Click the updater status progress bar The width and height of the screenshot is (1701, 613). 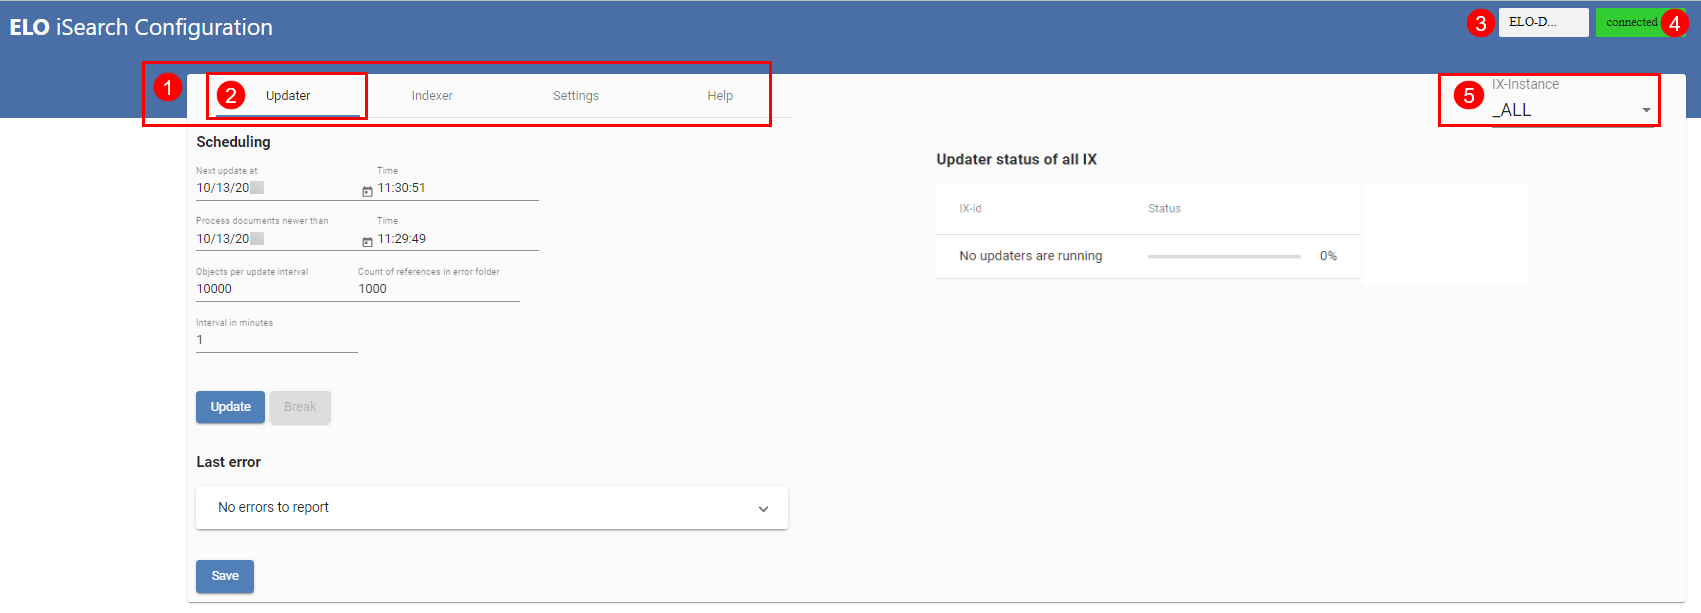pos(1224,256)
